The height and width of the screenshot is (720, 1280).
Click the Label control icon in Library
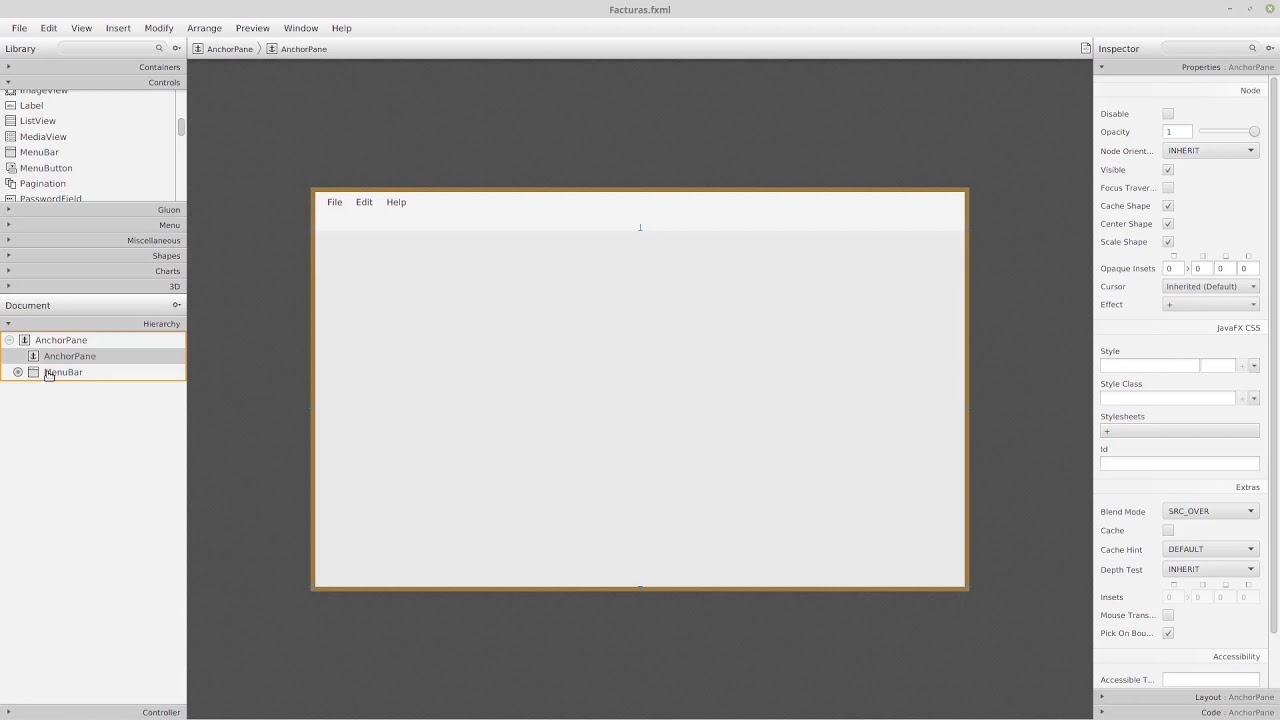pos(11,105)
